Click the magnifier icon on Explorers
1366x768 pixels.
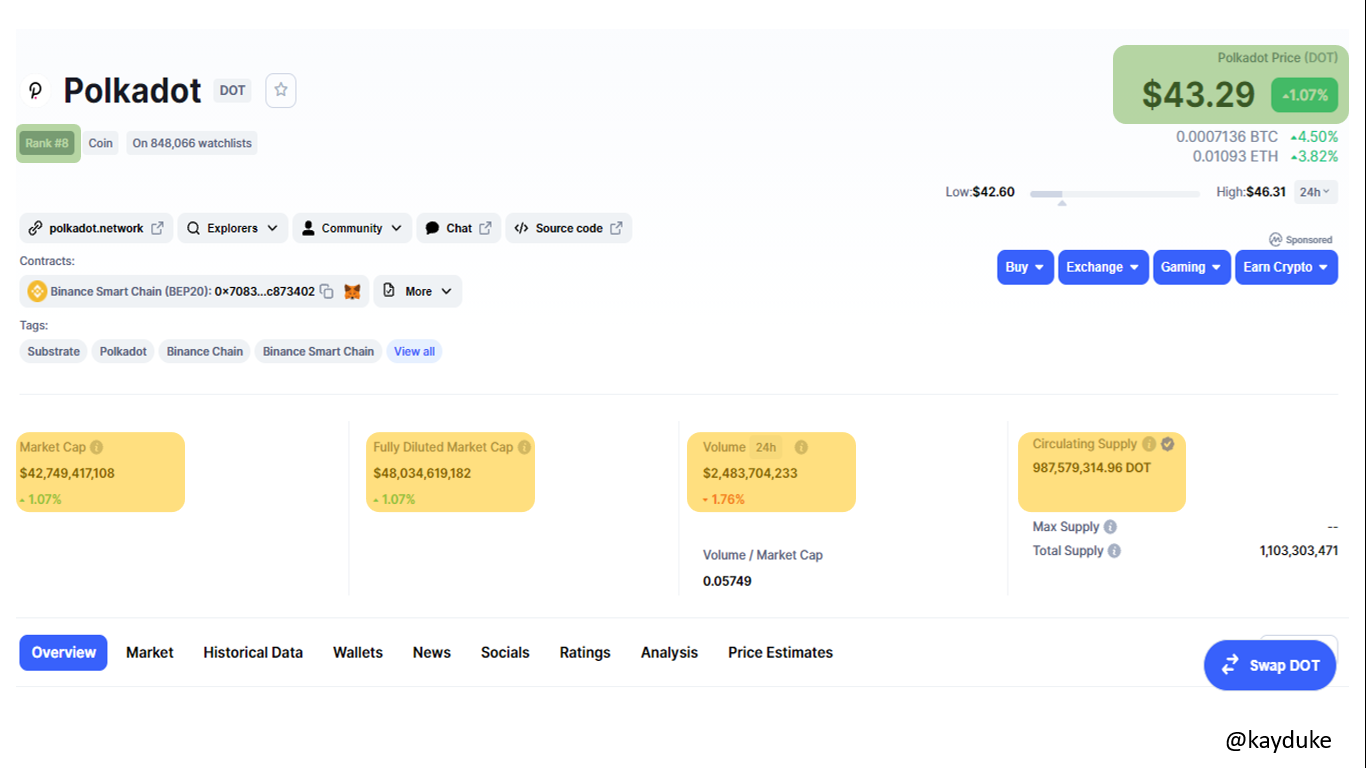tap(194, 228)
